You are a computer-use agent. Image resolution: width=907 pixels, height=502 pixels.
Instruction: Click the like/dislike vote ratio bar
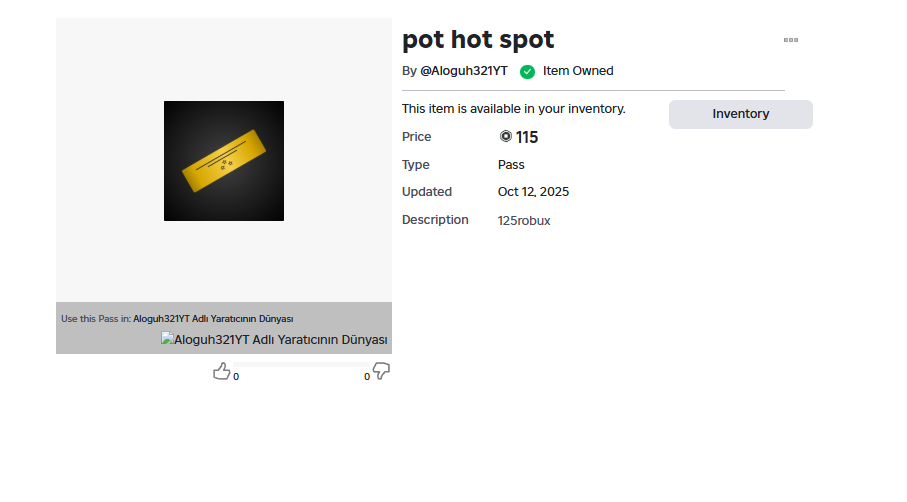click(301, 365)
